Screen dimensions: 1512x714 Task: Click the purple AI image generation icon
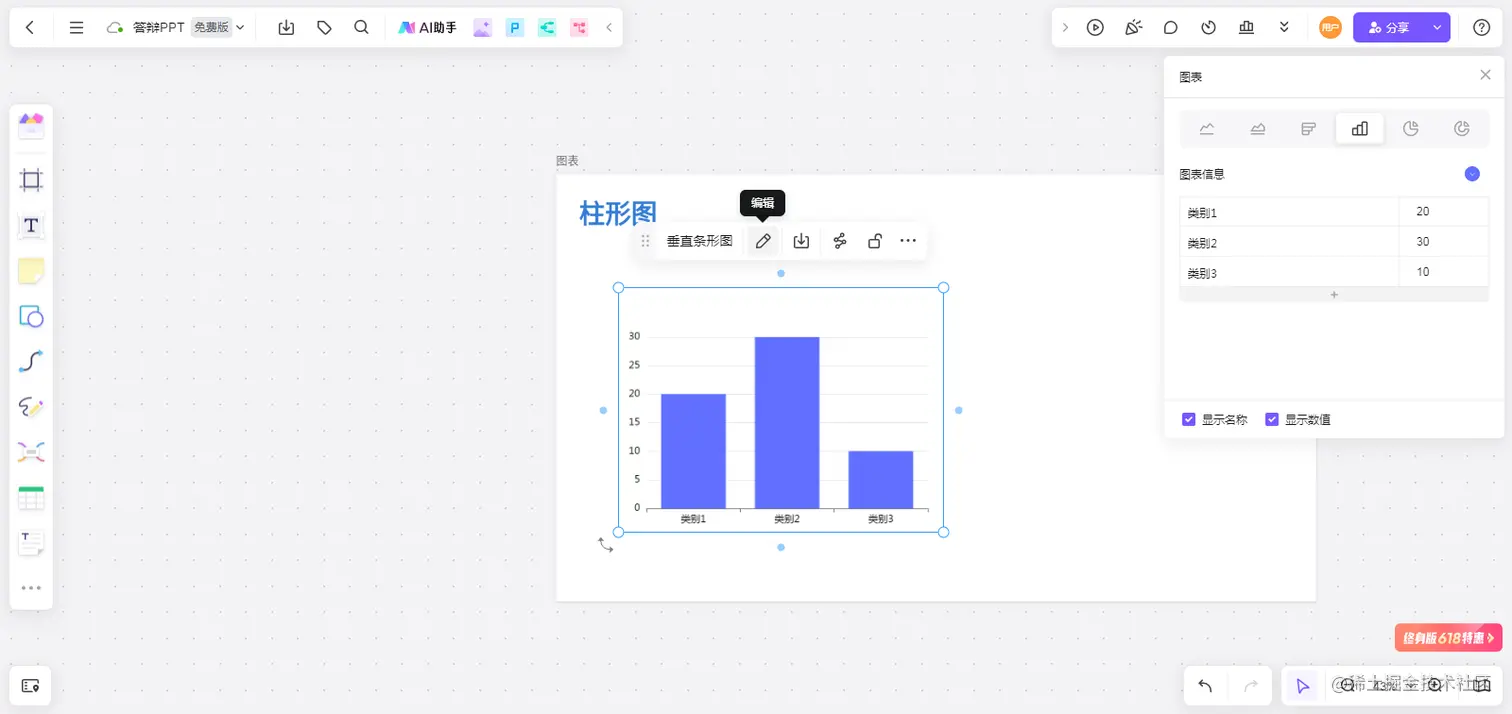pos(483,28)
